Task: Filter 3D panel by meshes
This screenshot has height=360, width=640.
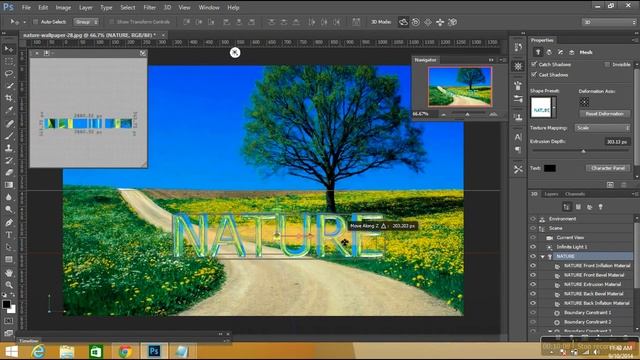Action: 578,207
